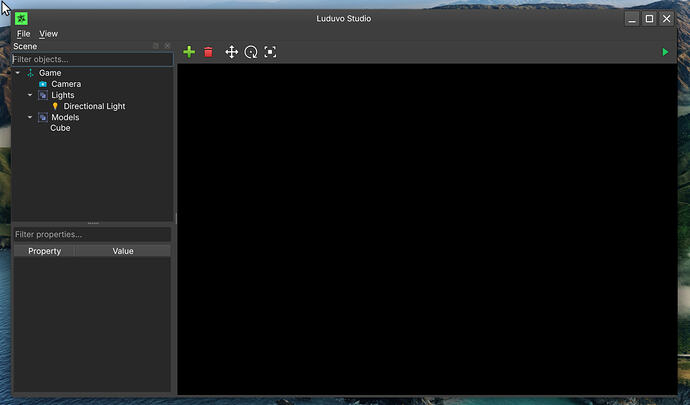Select the Scale tool icon
The image size is (690, 405).
click(x=270, y=52)
